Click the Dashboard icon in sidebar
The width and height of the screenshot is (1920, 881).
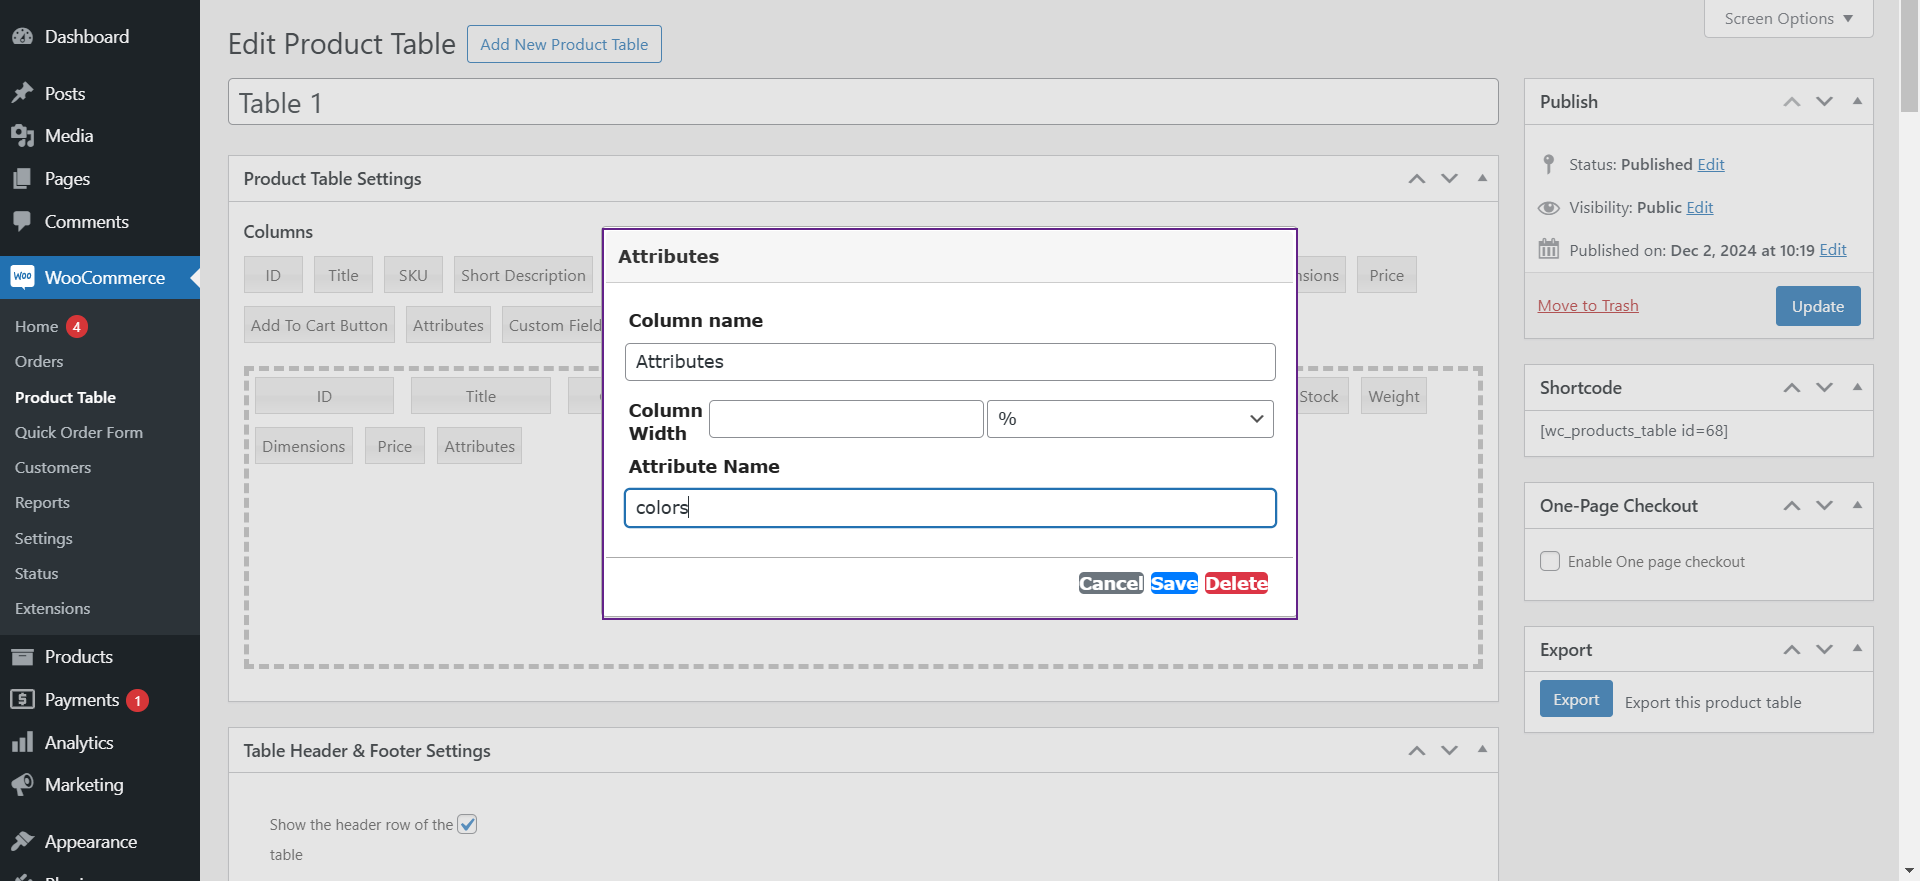[x=22, y=37]
